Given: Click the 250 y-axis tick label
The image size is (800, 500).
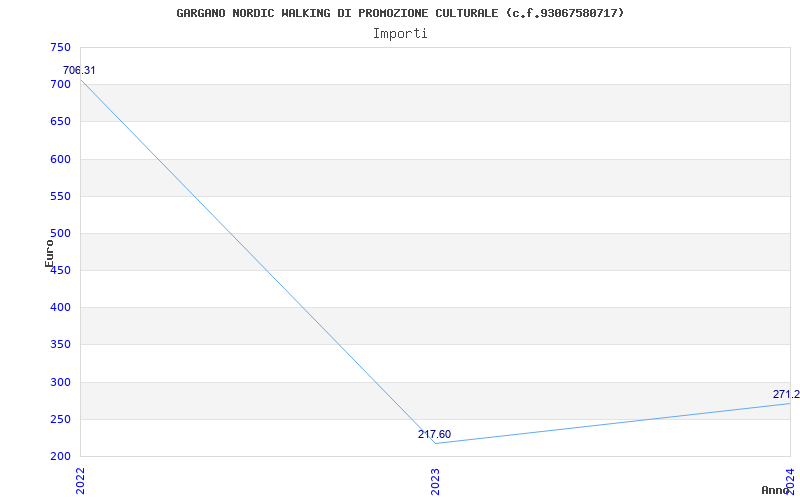Looking at the screenshot, I should coord(60,419).
